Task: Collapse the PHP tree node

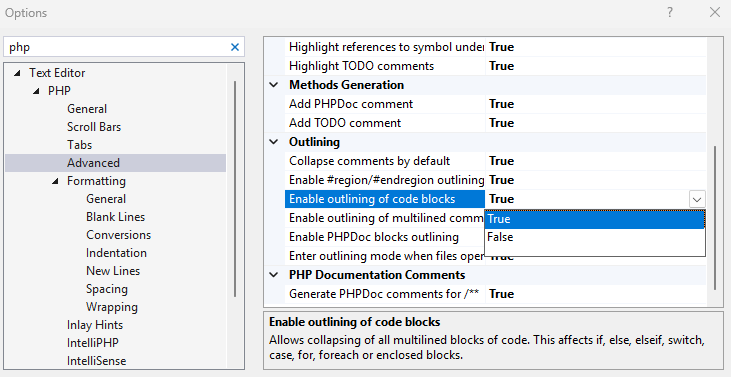Action: click(36, 91)
